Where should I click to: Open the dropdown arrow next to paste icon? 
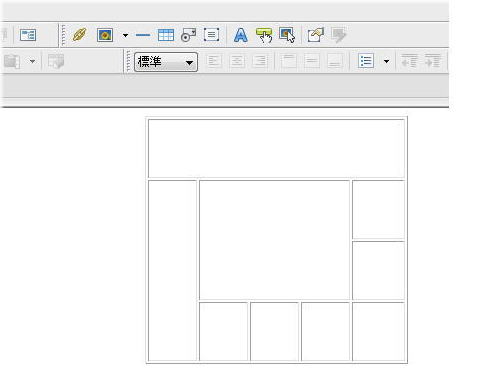(32, 61)
